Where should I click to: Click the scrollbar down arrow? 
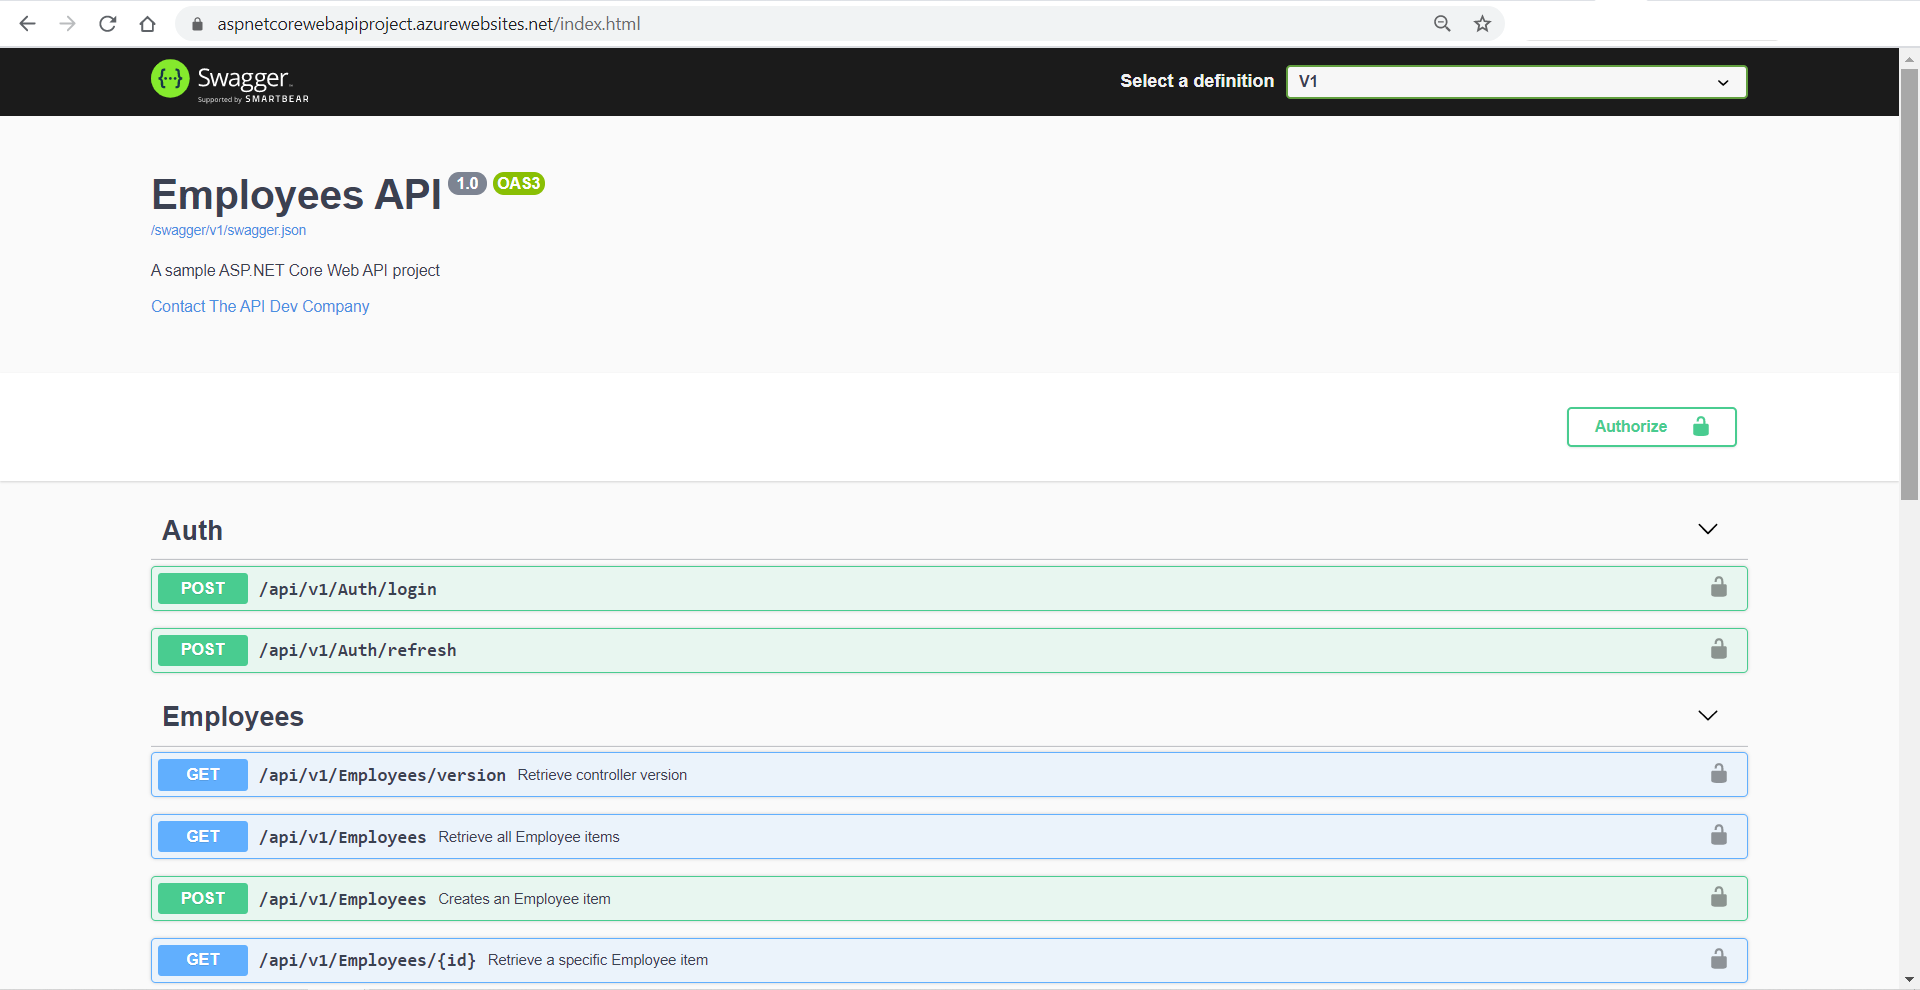tap(1909, 979)
